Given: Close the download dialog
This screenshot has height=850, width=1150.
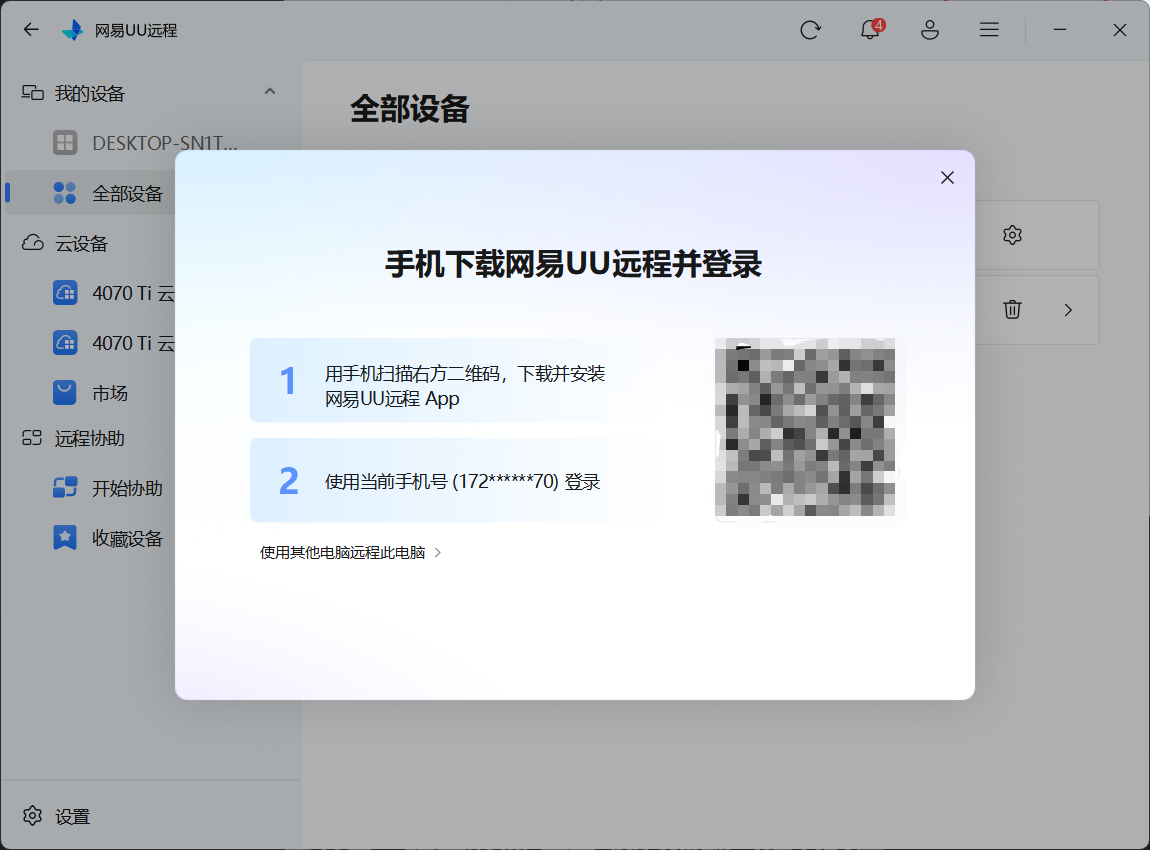Looking at the screenshot, I should click(x=947, y=177).
